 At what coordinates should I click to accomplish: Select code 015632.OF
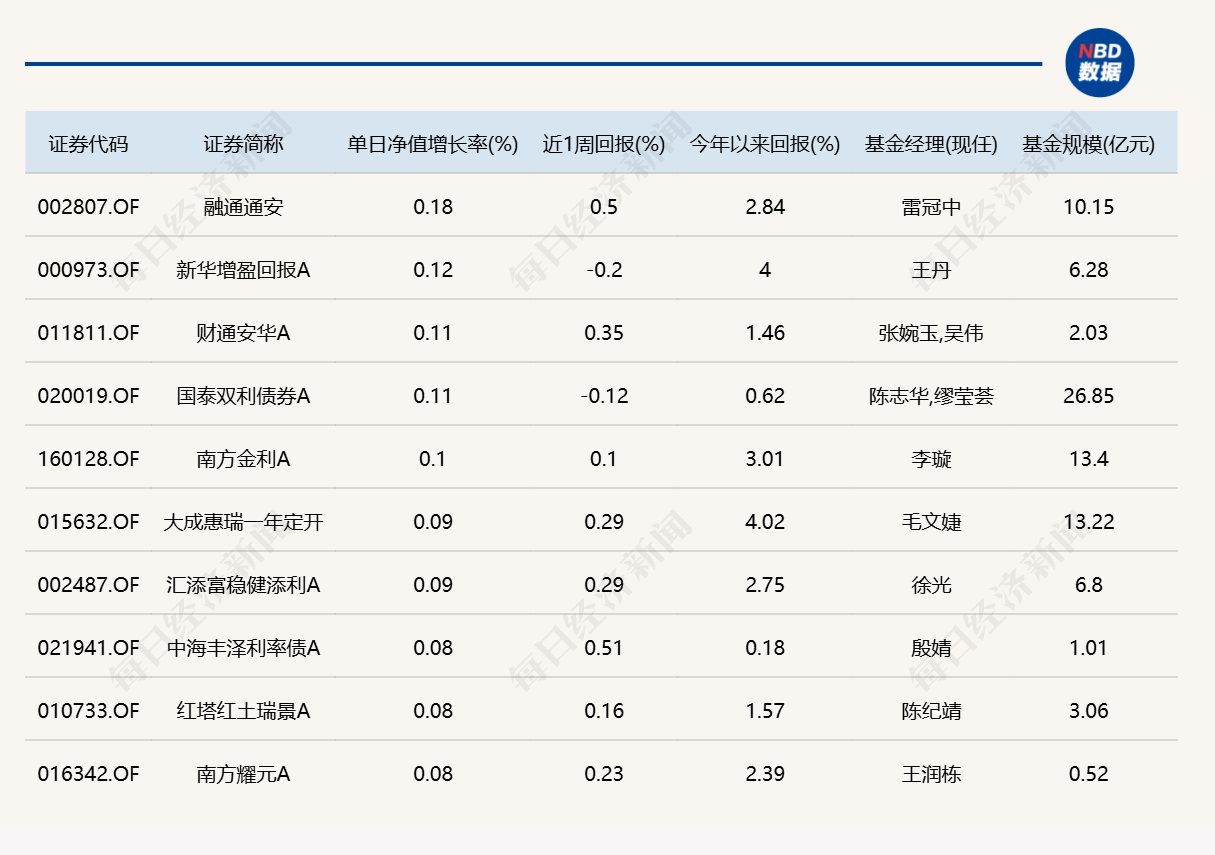pos(89,522)
